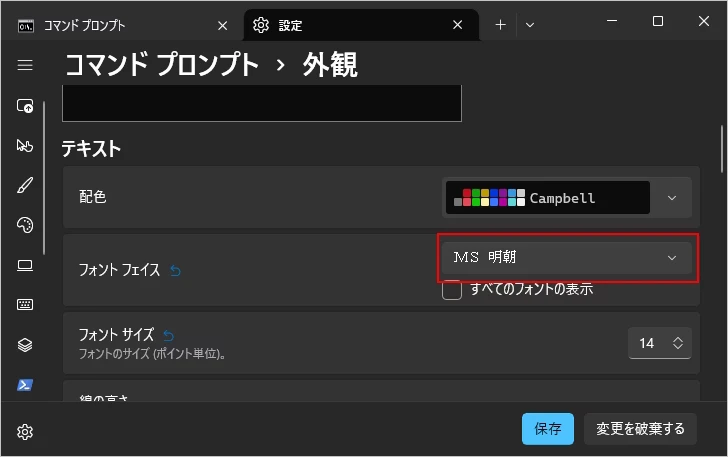Image resolution: width=728 pixels, height=457 pixels.
Task: Click the settings gear icon at bottom-left
Action: (25, 432)
